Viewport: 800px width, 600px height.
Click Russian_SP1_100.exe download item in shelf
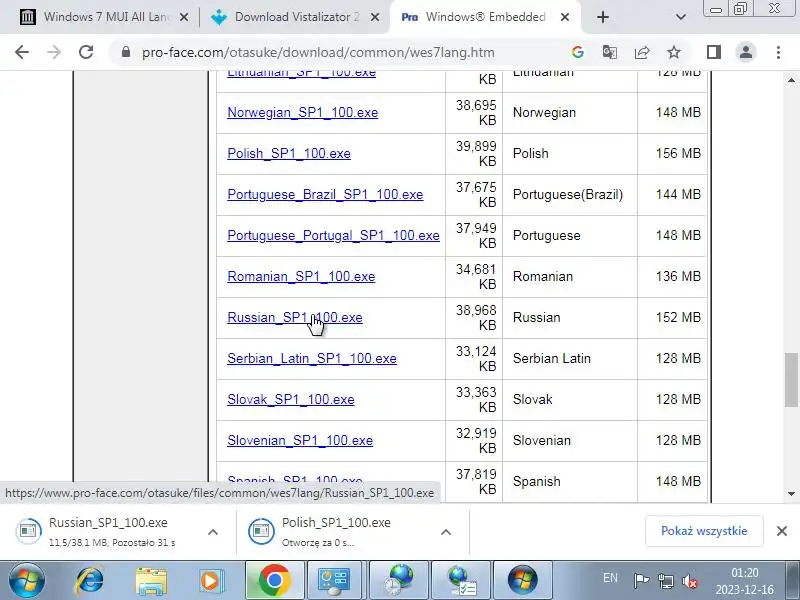[x=108, y=532]
